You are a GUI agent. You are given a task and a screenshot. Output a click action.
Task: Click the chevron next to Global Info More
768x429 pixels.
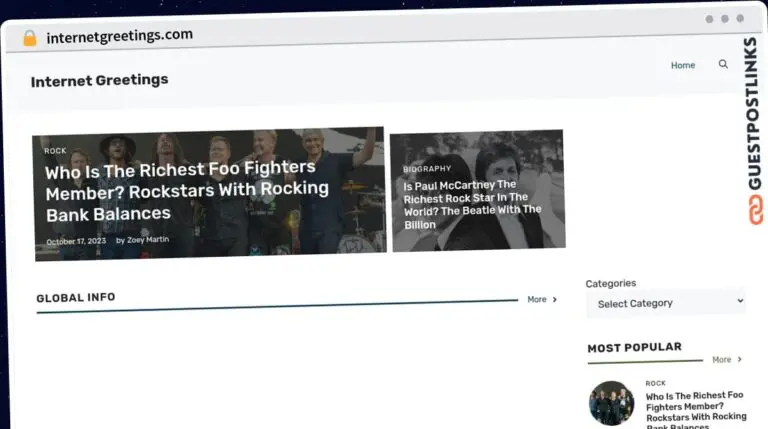(x=554, y=299)
